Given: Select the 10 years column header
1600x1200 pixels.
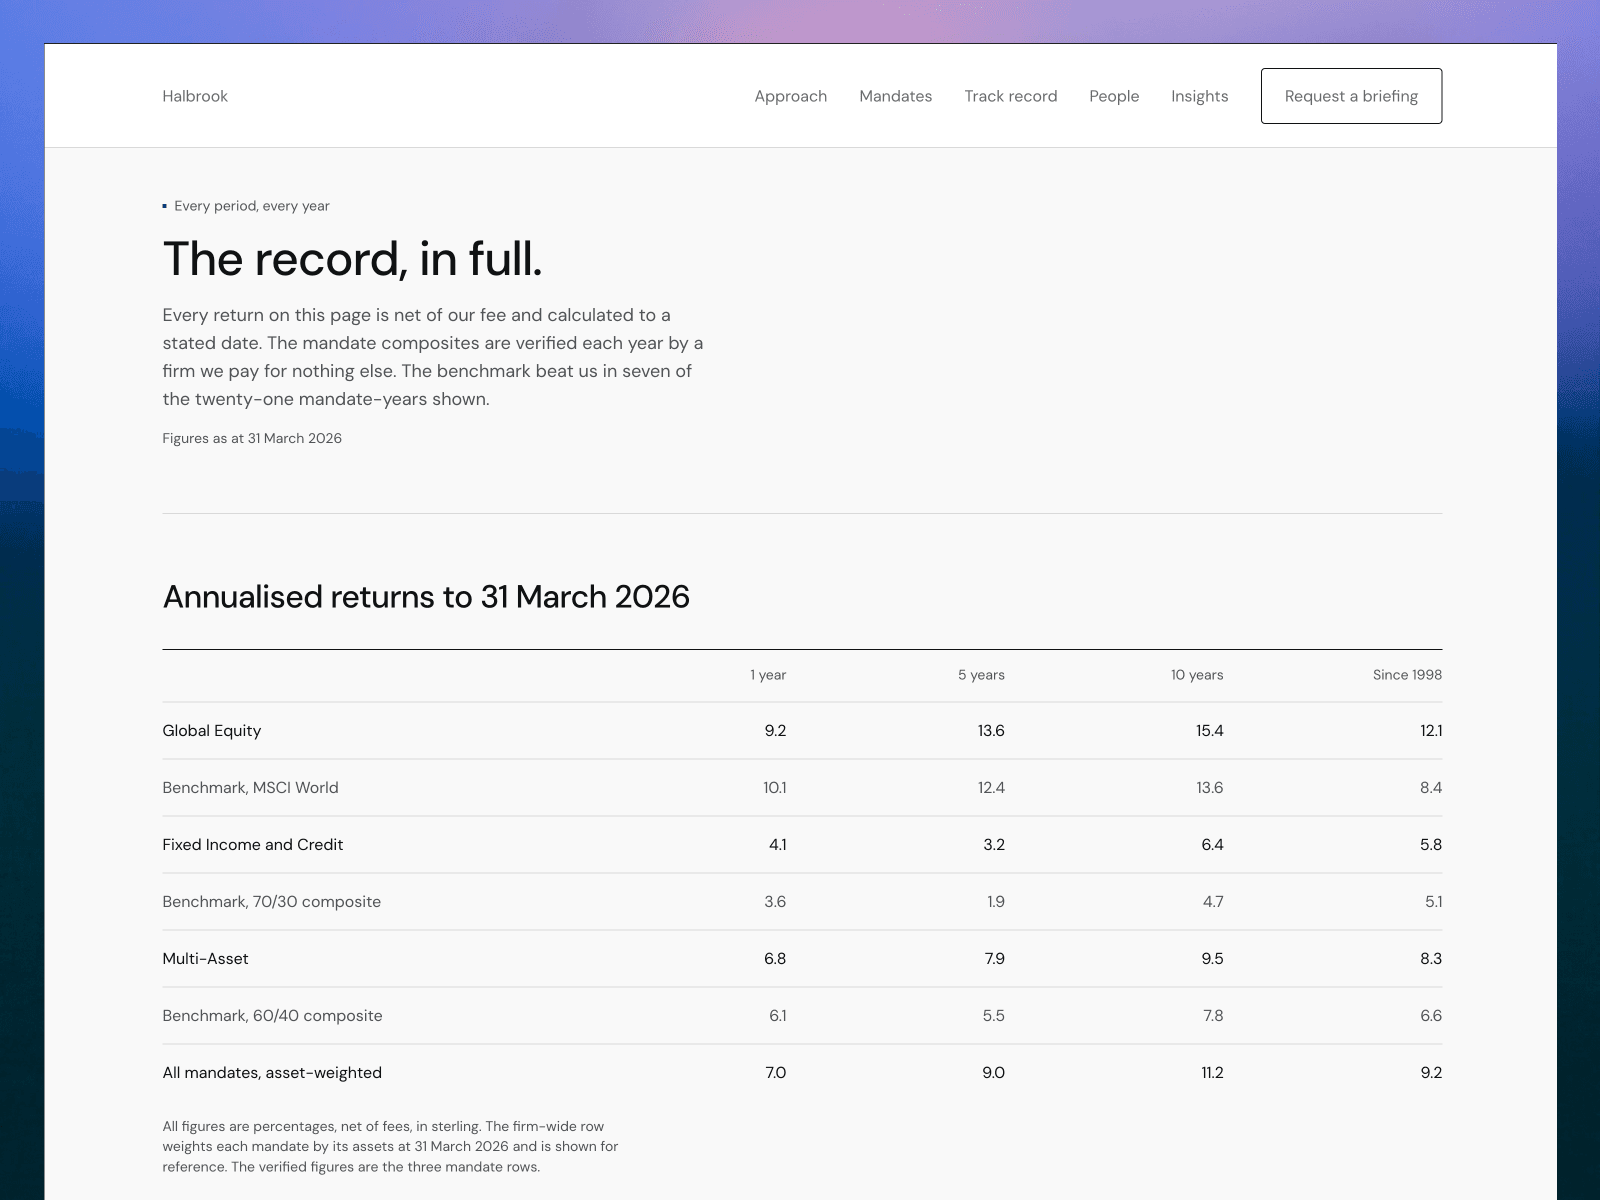Looking at the screenshot, I should pyautogui.click(x=1197, y=675).
